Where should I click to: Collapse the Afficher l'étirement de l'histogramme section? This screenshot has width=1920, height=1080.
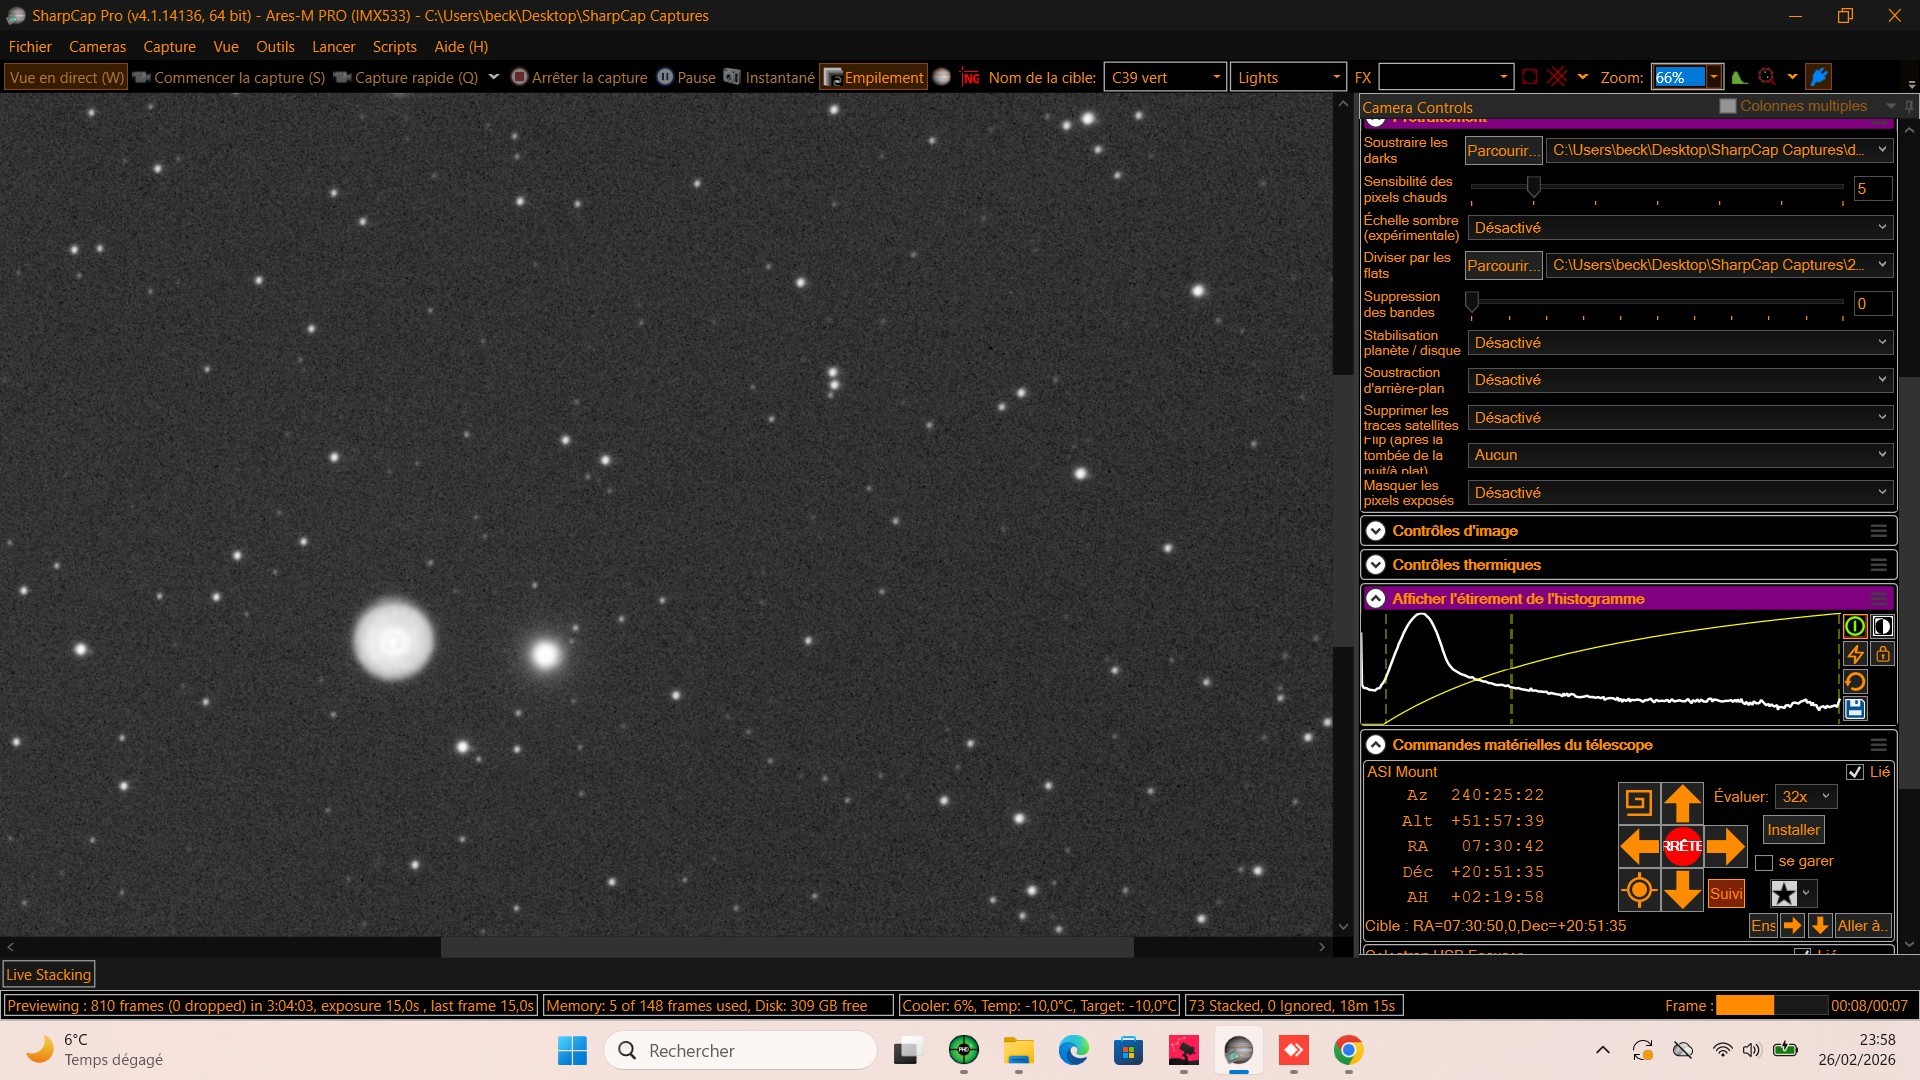[1376, 599]
